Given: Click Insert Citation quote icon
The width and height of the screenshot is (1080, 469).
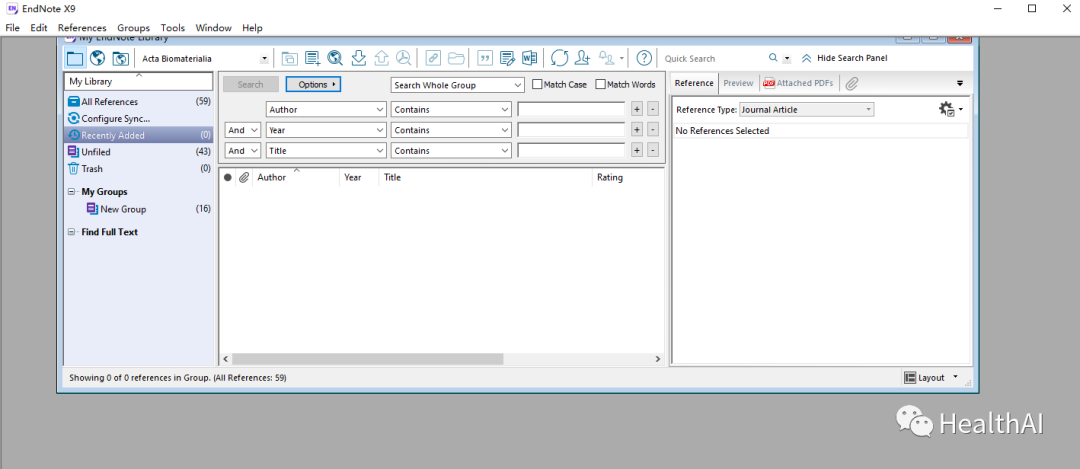Looking at the screenshot, I should click(485, 59).
